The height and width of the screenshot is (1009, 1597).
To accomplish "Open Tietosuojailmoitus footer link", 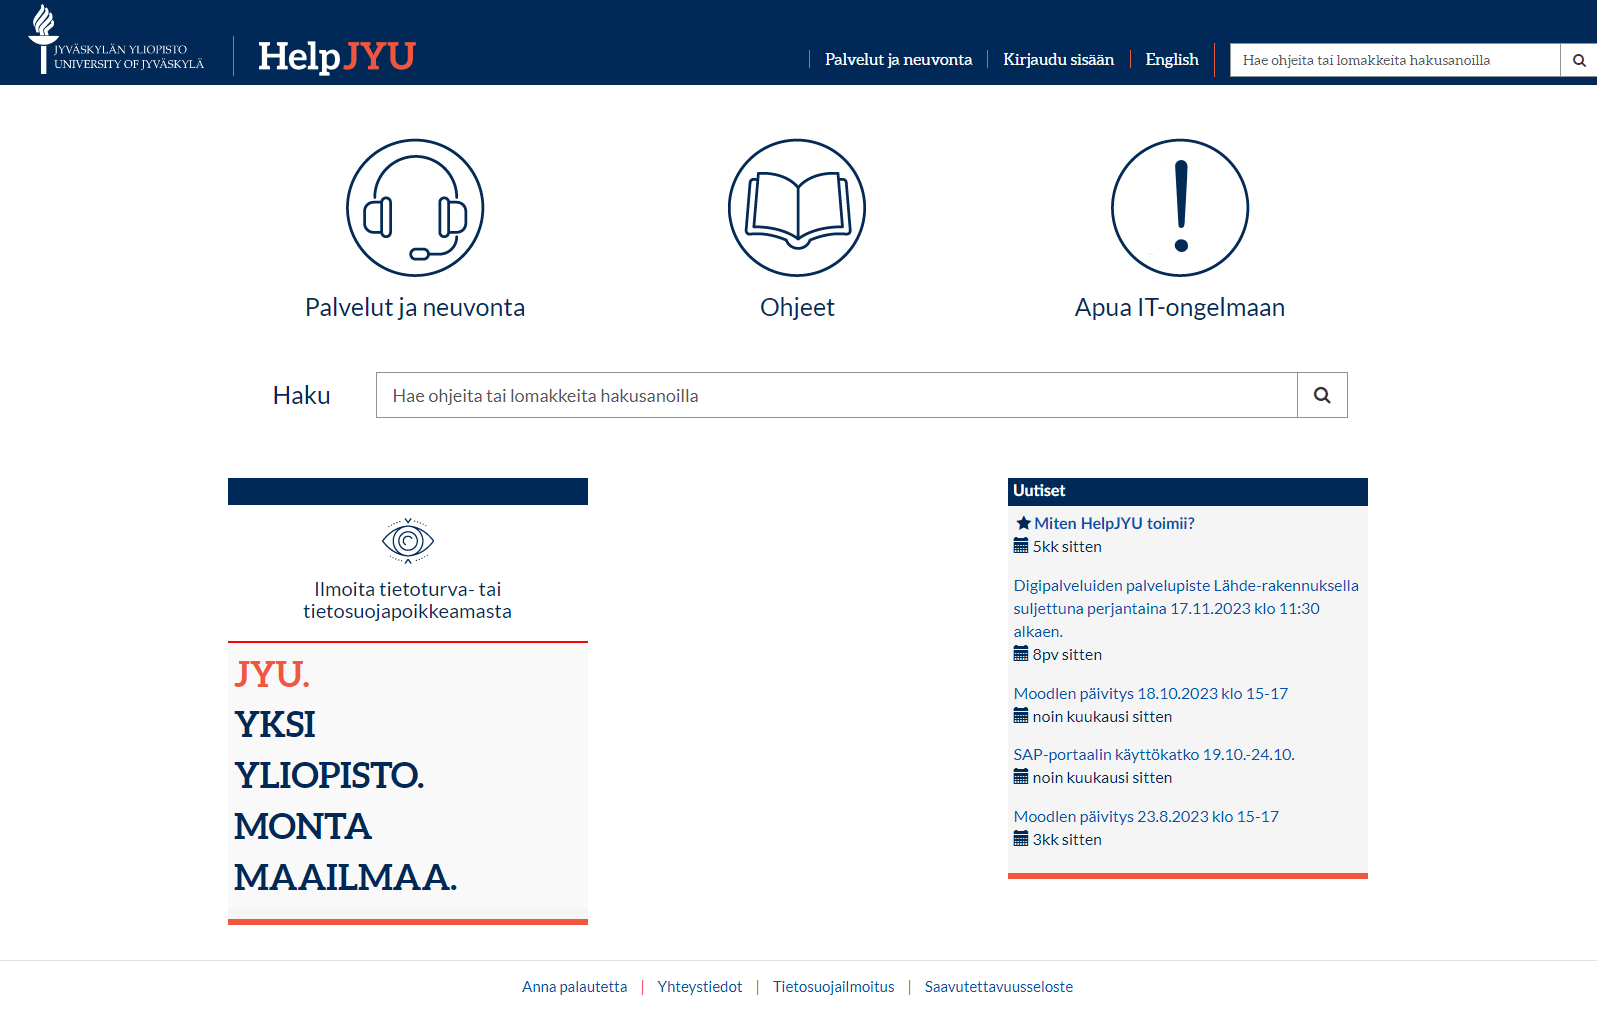I will coord(834,987).
